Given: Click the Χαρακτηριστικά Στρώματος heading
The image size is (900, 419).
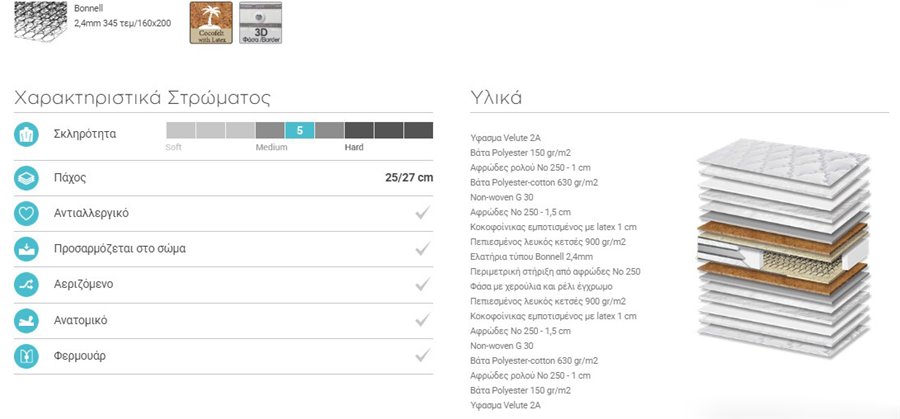Looking at the screenshot, I should coord(142,98).
